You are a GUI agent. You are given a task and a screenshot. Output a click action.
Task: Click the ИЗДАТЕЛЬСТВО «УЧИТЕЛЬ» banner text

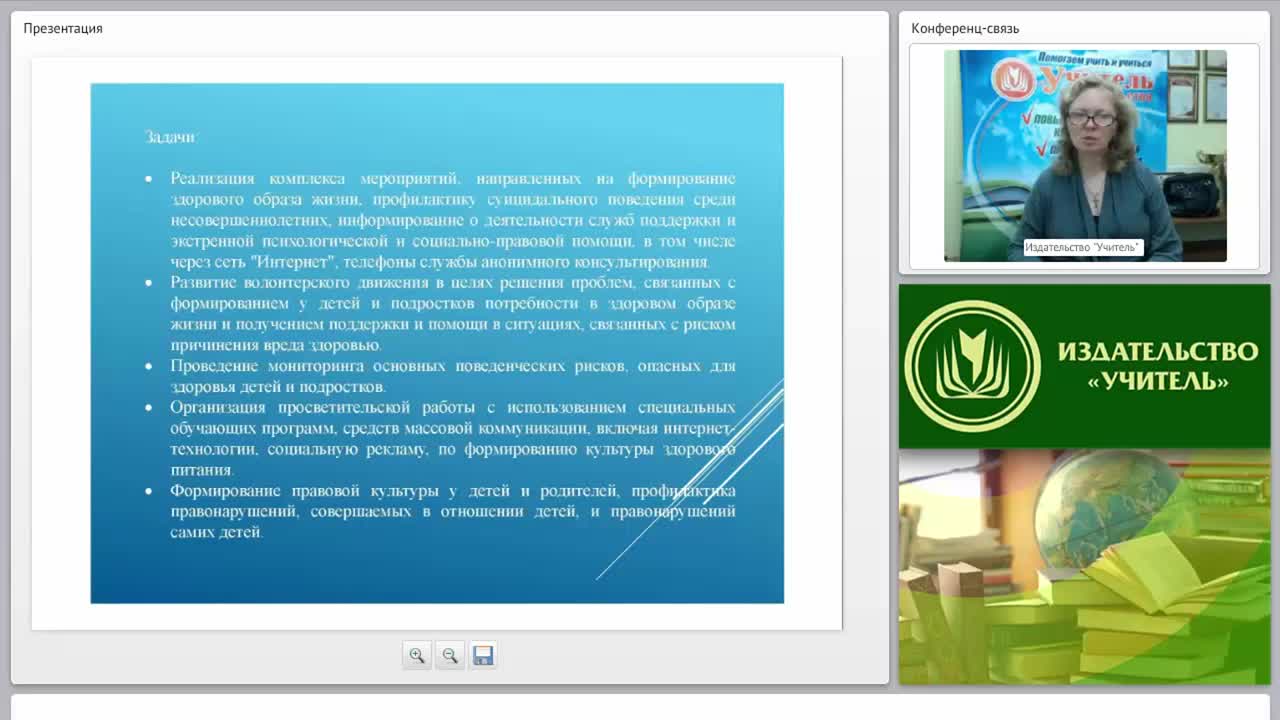click(1157, 366)
